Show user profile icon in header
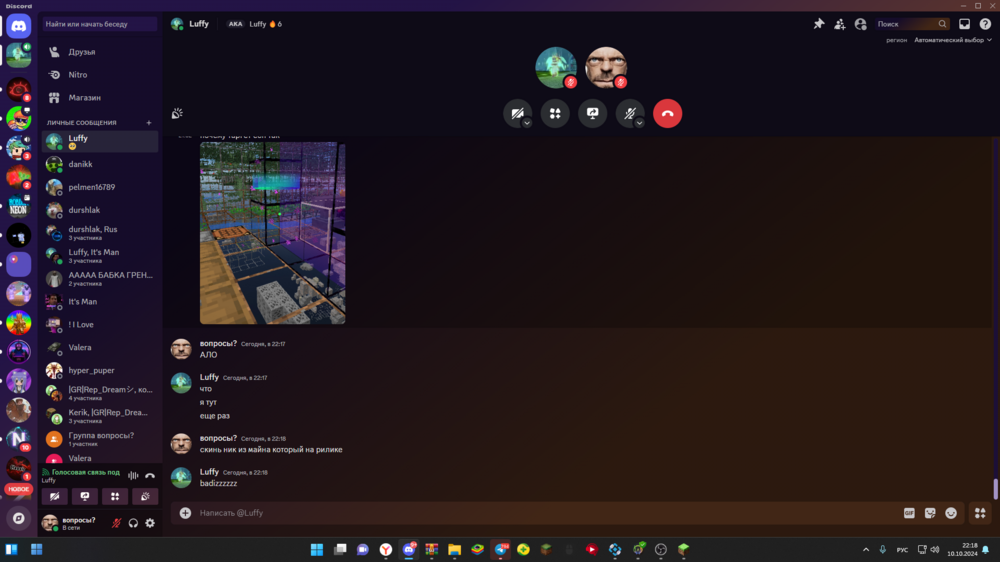The image size is (1000, 562). 860,24
